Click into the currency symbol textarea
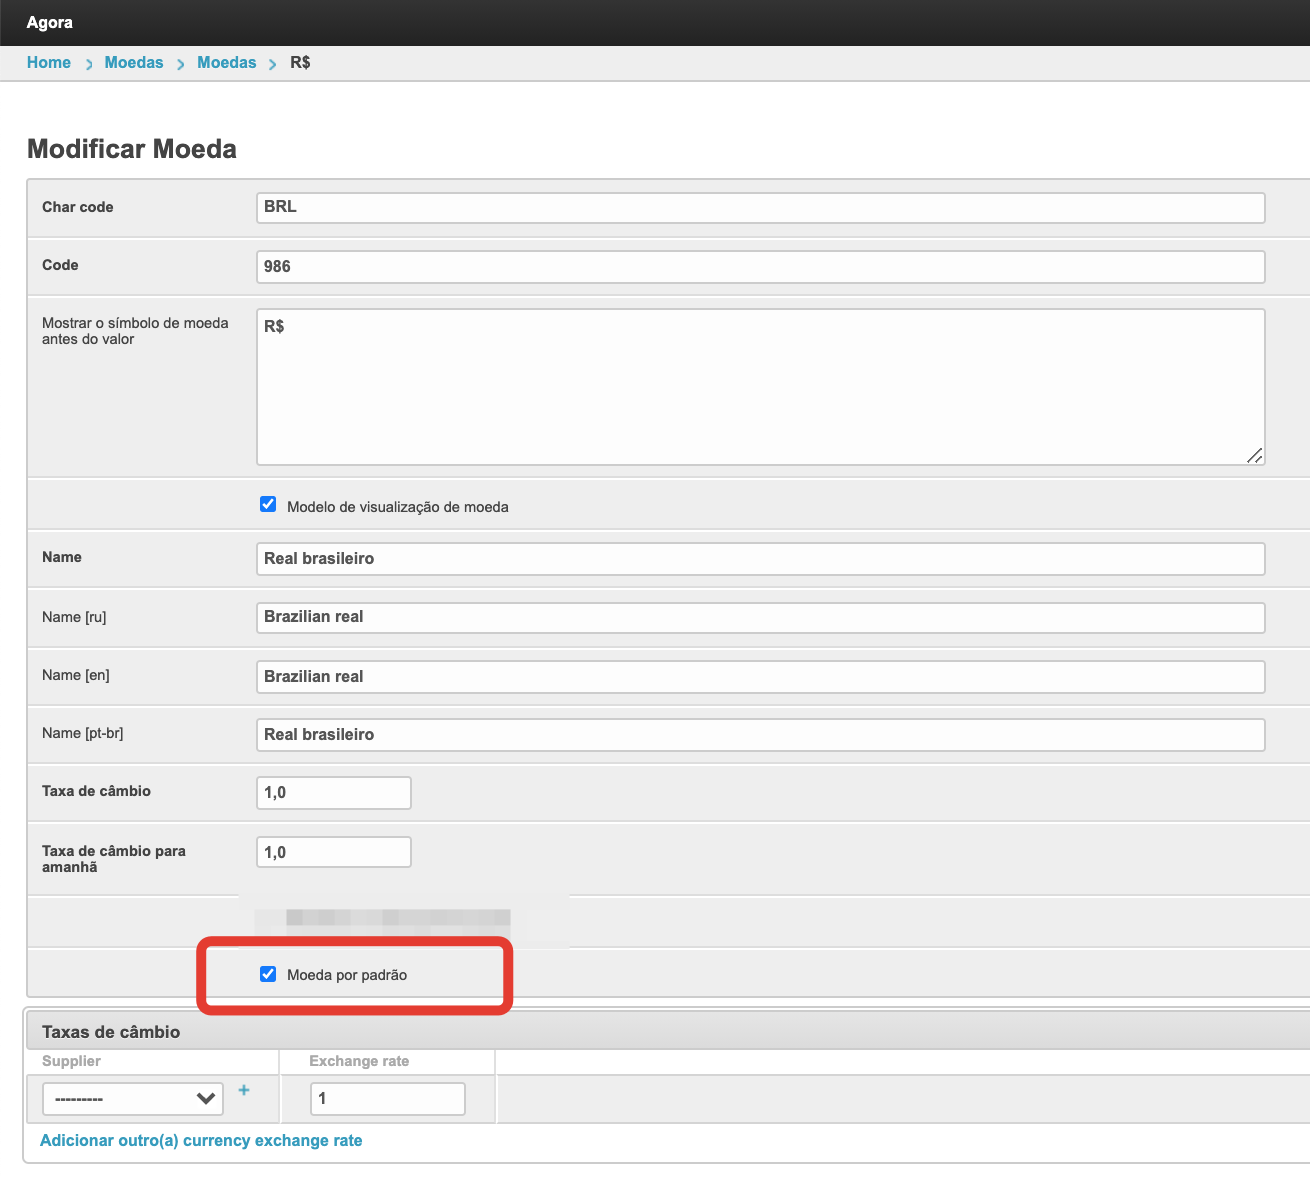Screen dimensions: 1310x1182 760,387
